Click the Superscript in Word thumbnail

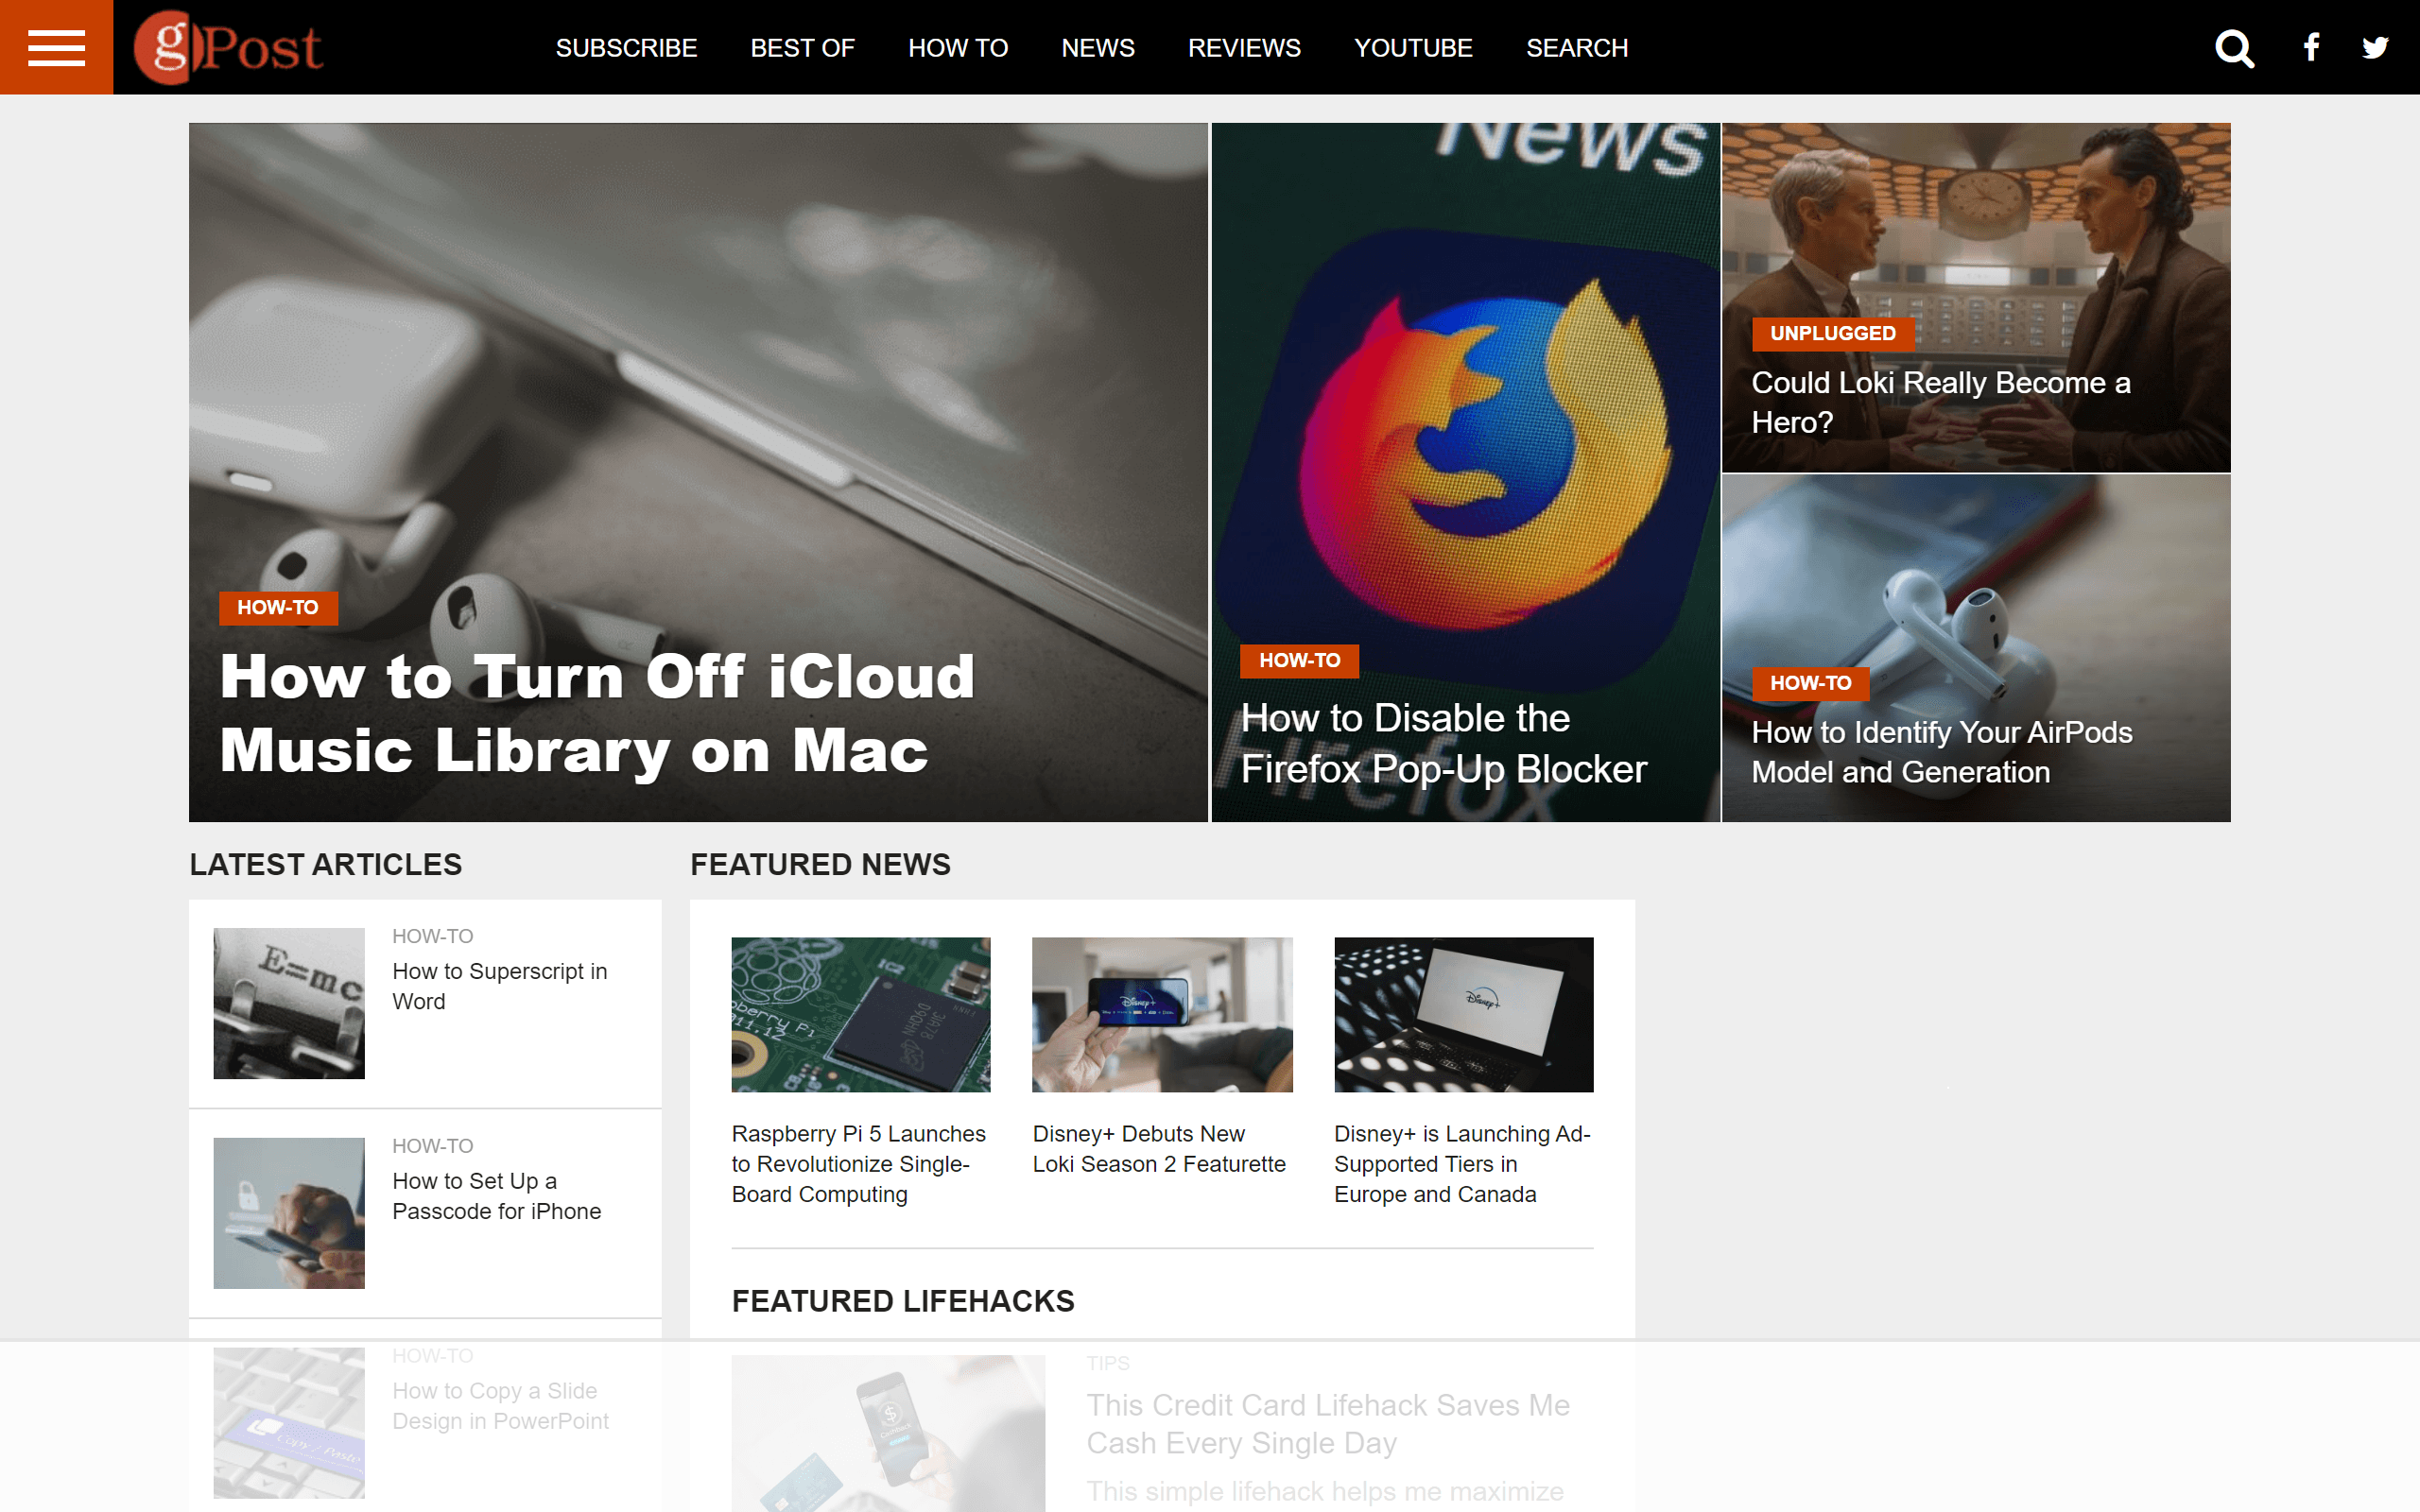pyautogui.click(x=289, y=1003)
